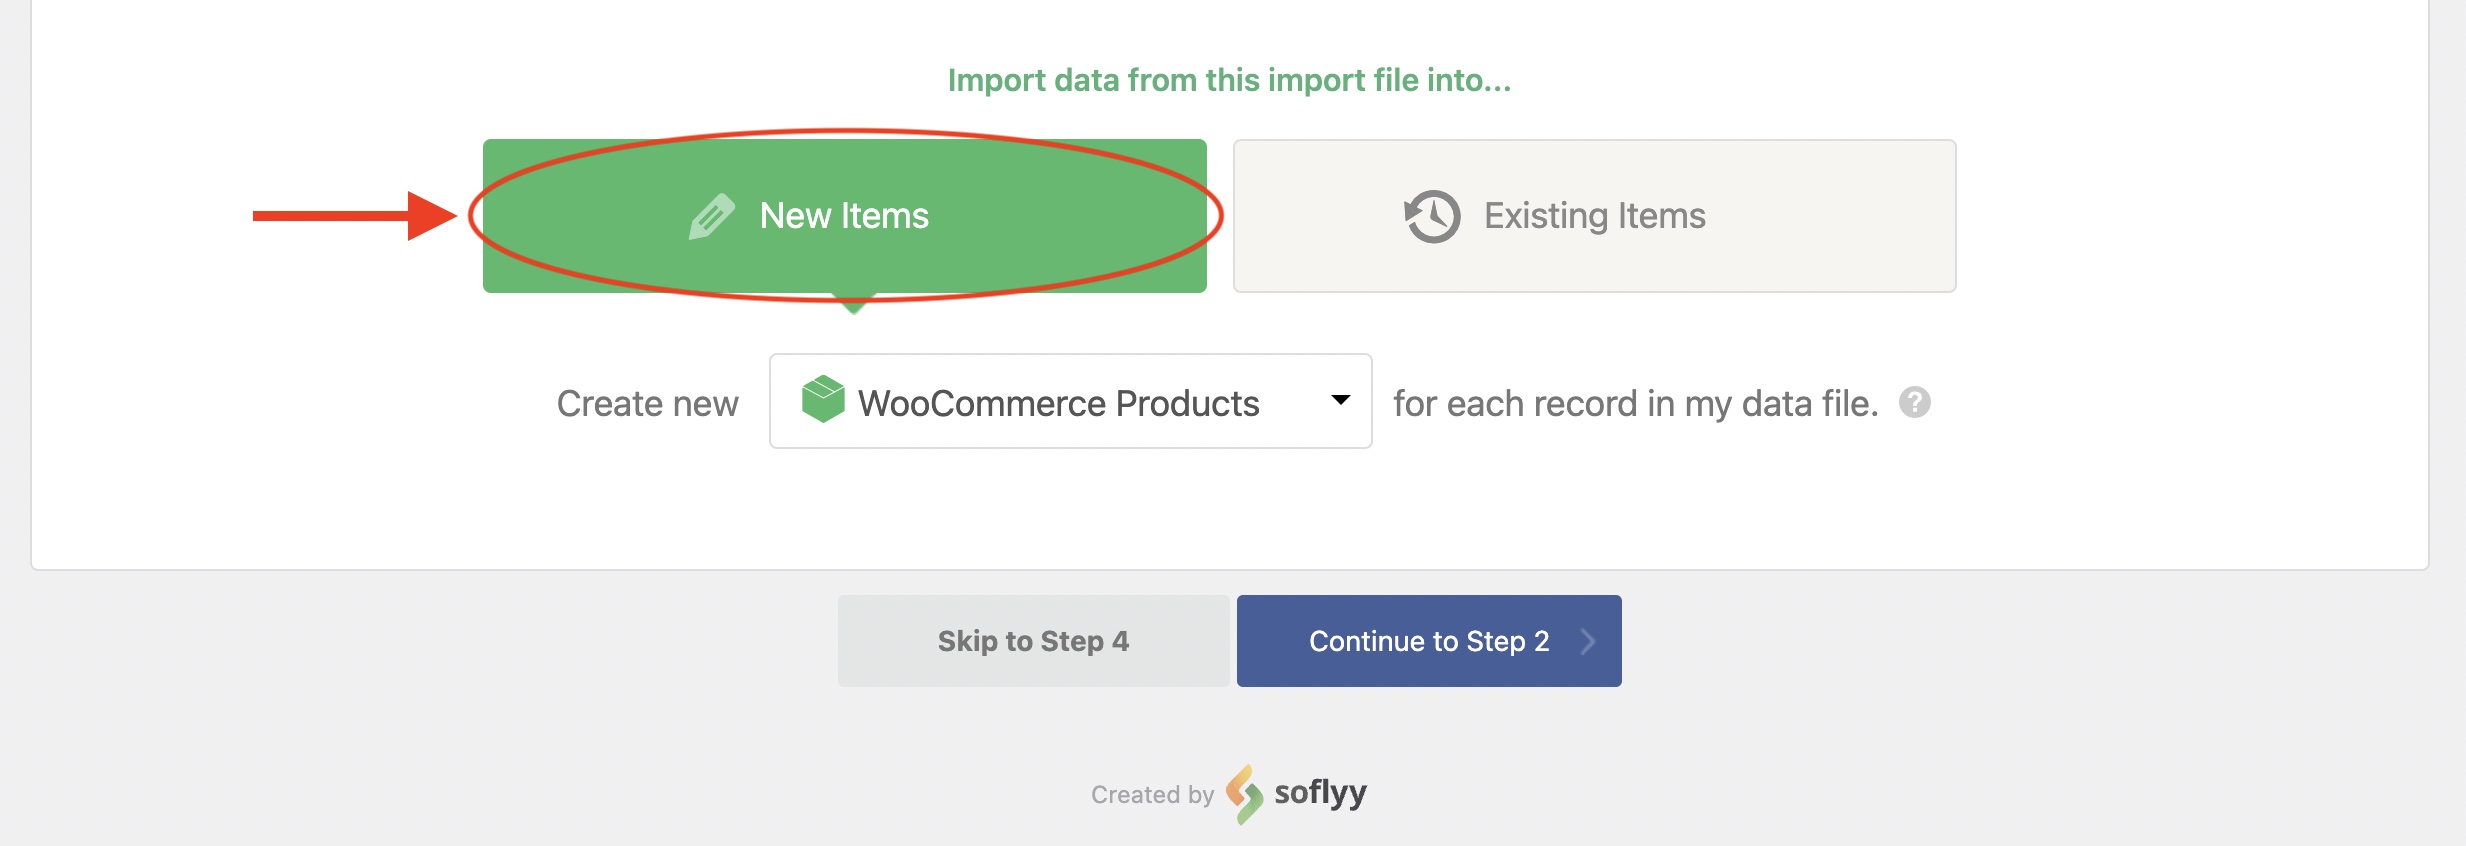Open the question mark help tooltip icon
The height and width of the screenshot is (846, 2466).
coord(1914,402)
